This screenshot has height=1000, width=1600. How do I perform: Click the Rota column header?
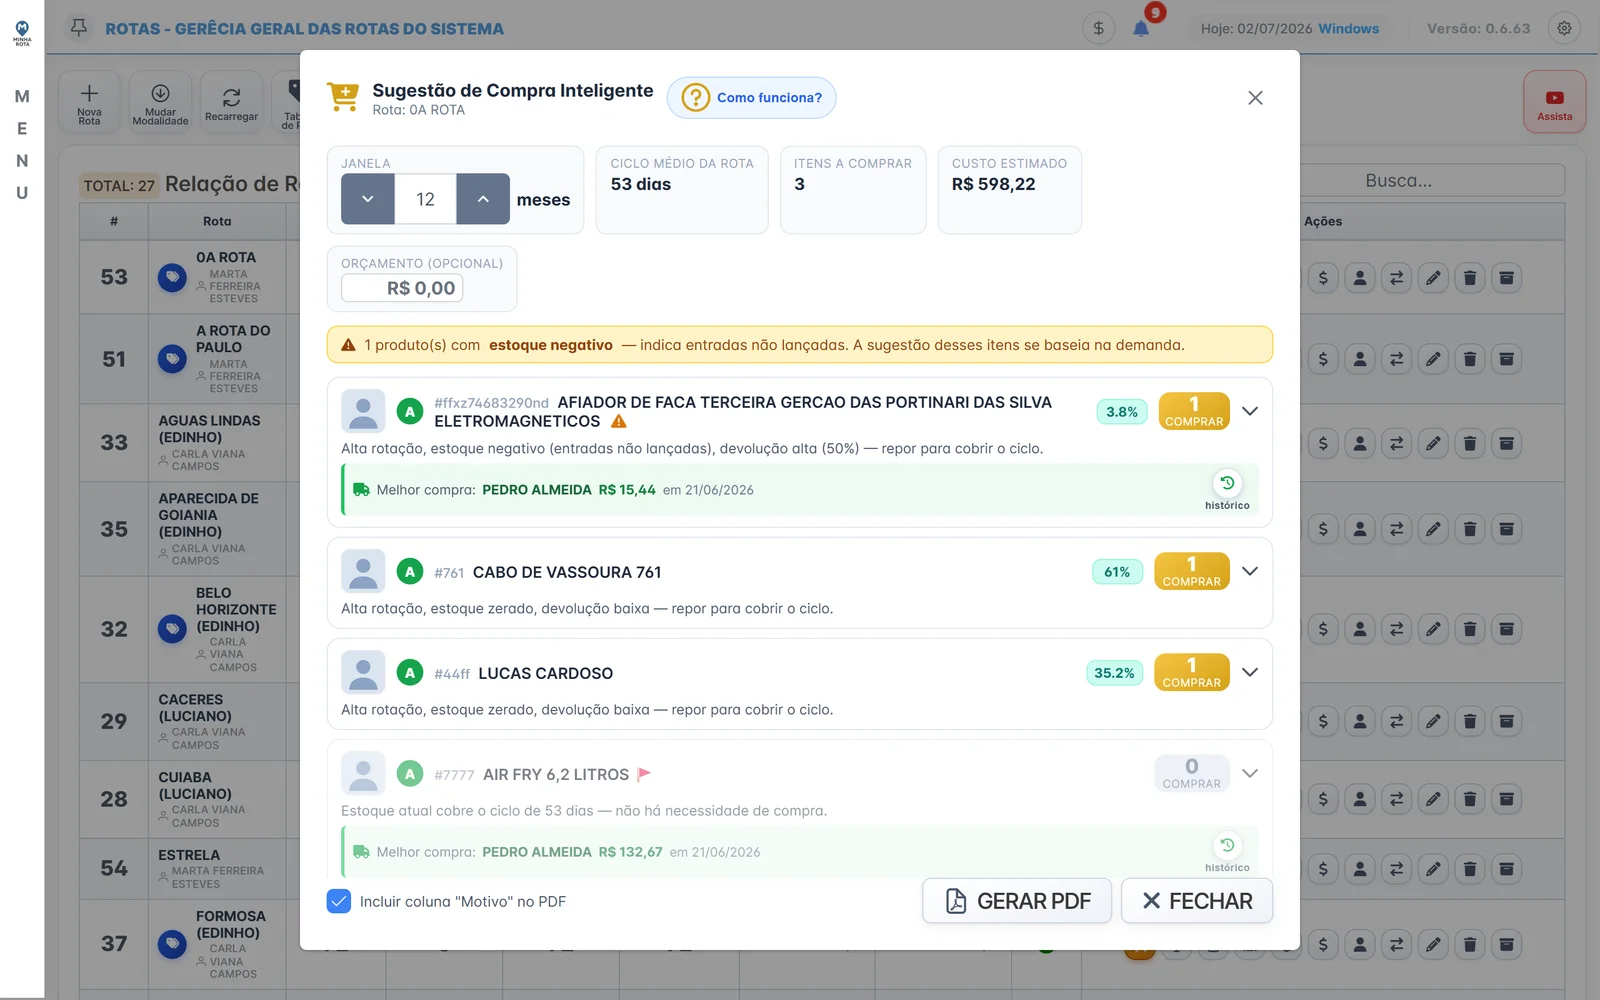coord(217,221)
